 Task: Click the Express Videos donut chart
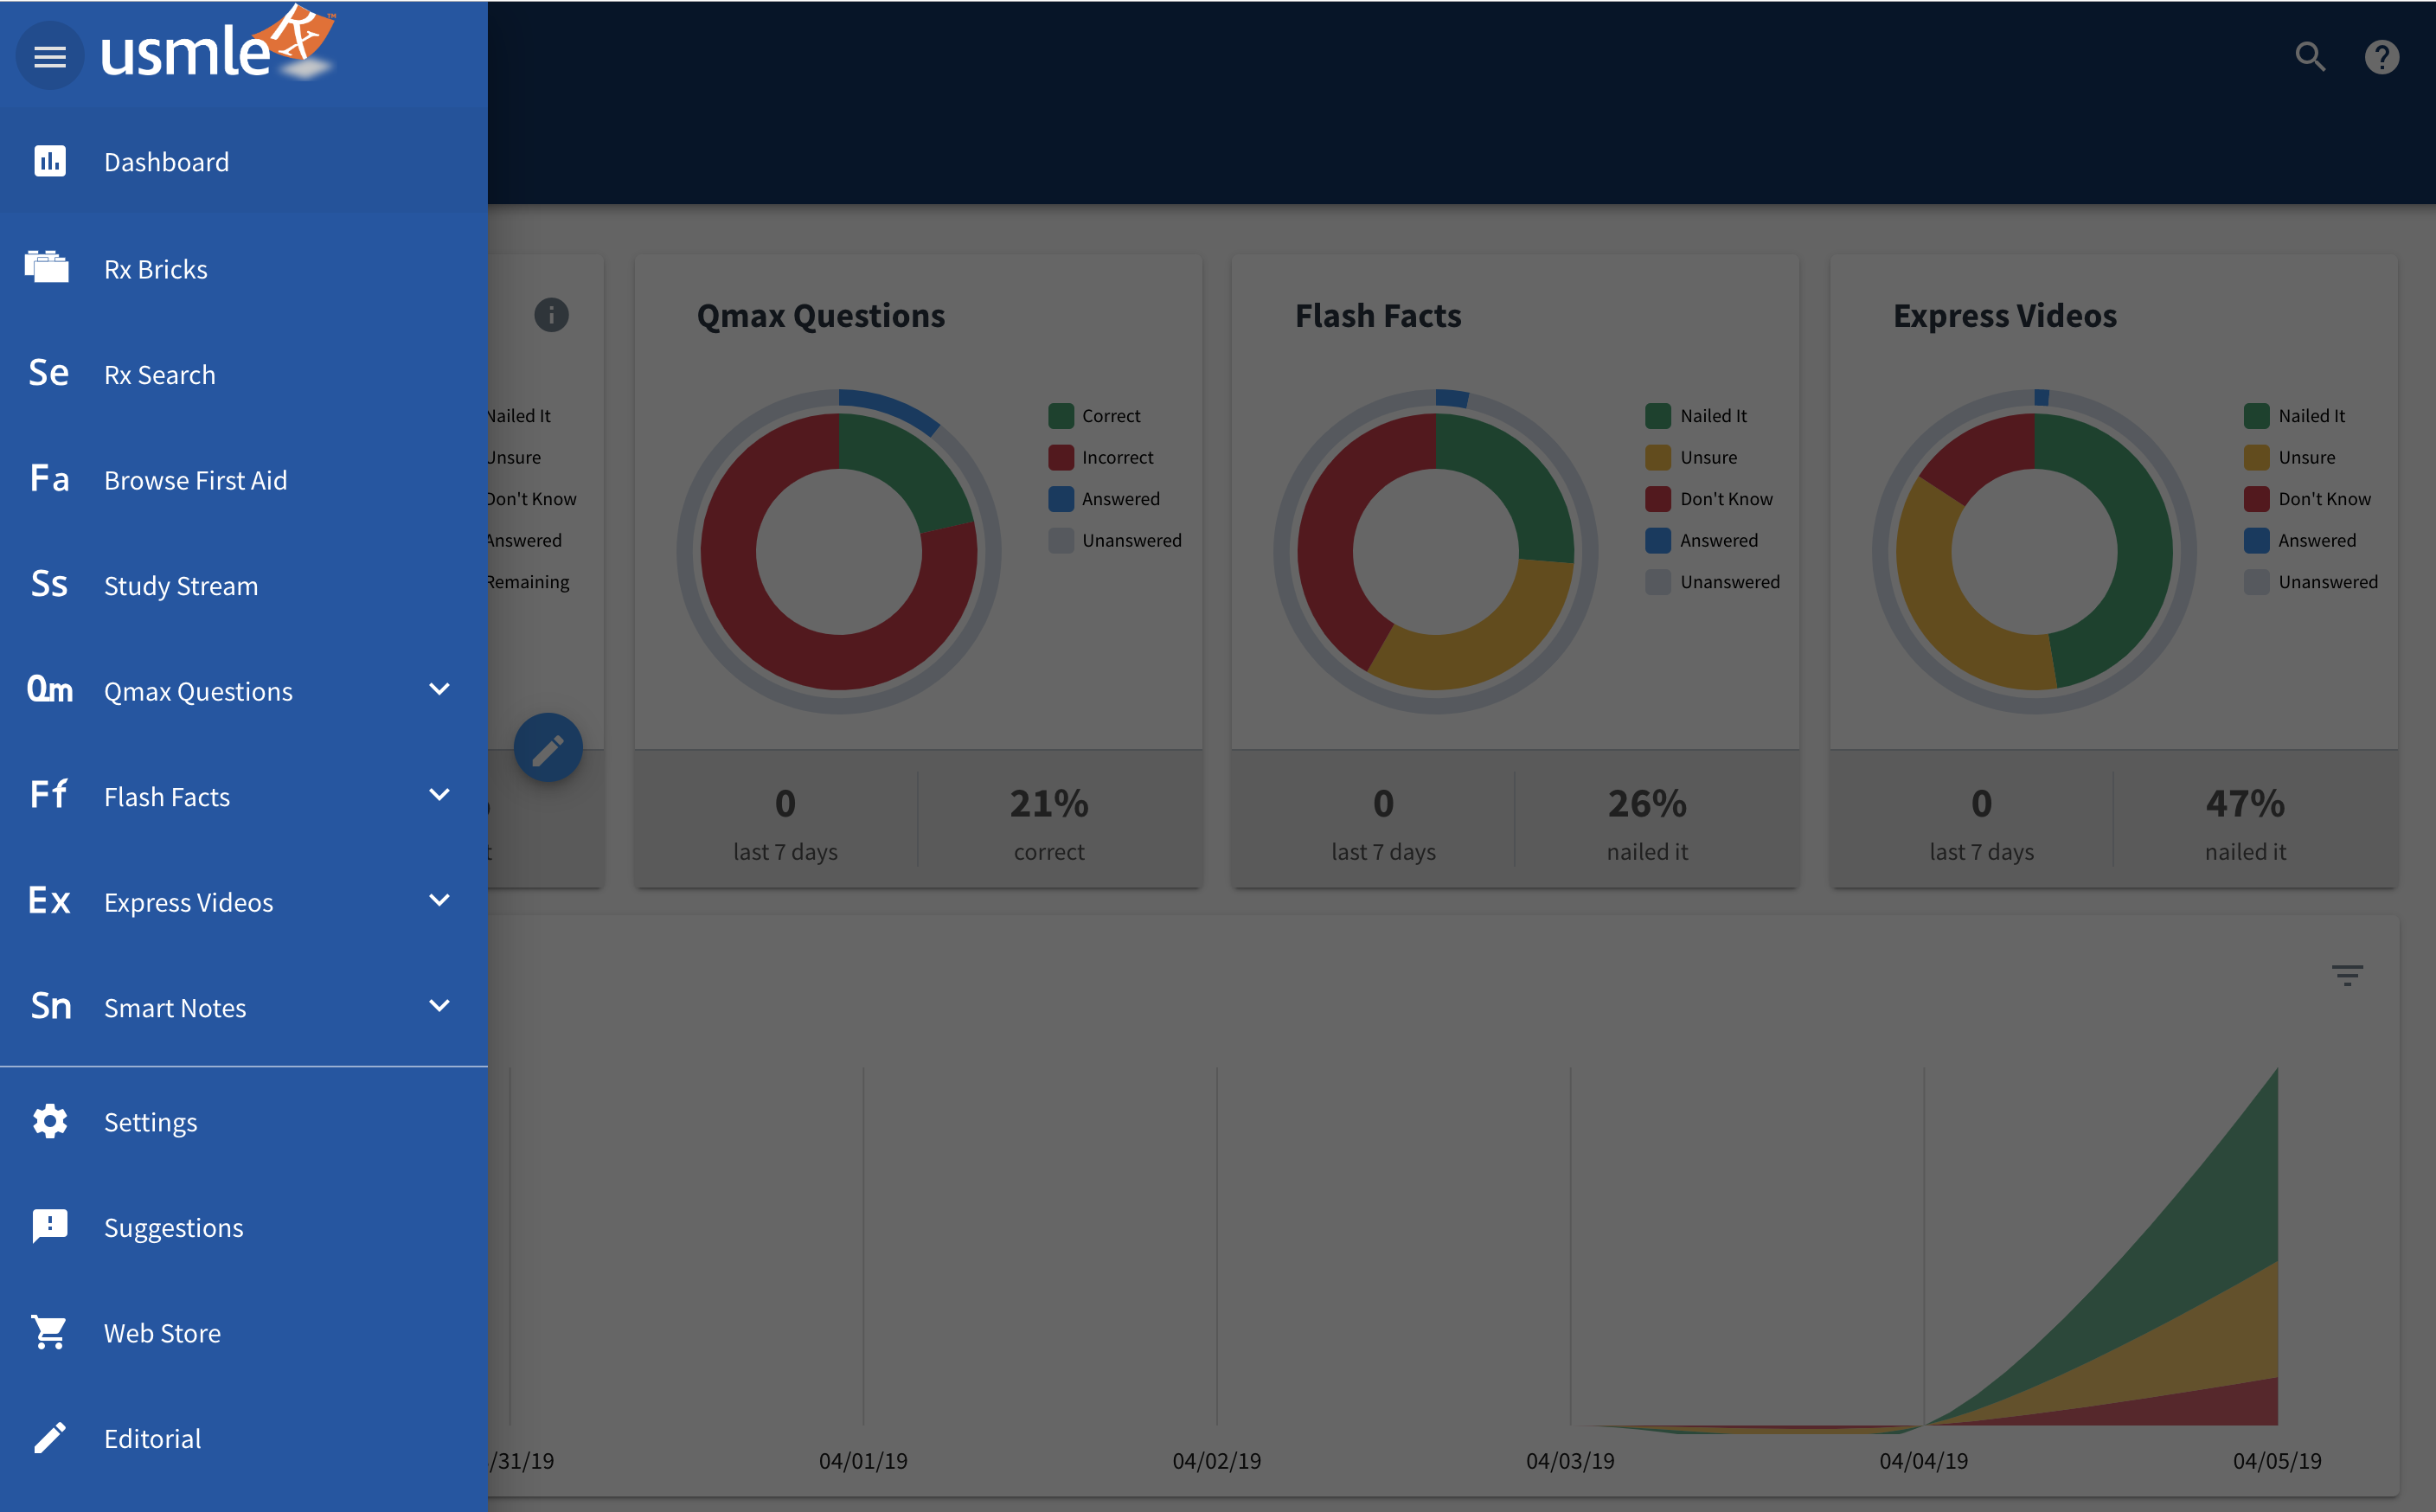(x=2034, y=551)
